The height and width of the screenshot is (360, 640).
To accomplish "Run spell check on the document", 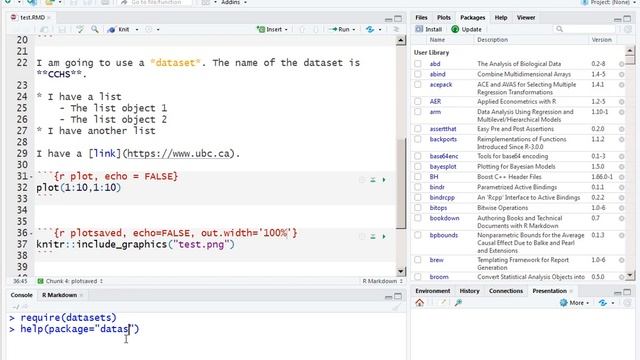I will point(80,29).
